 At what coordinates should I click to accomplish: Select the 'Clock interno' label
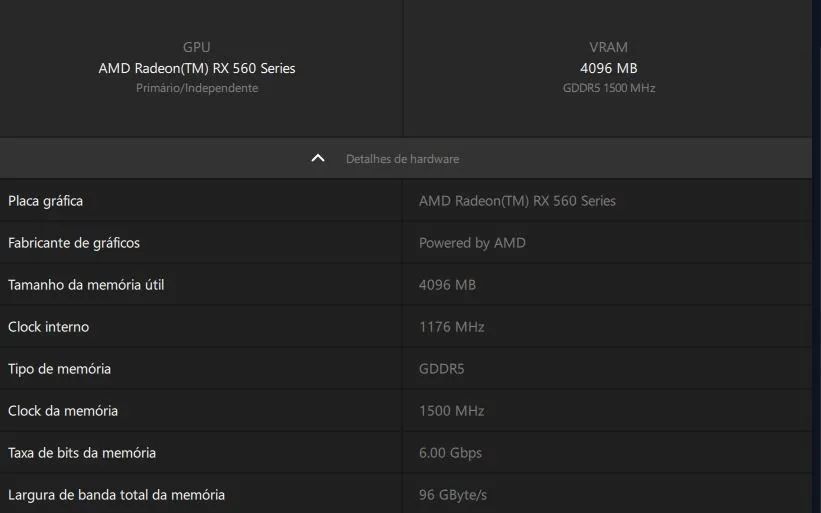(48, 327)
